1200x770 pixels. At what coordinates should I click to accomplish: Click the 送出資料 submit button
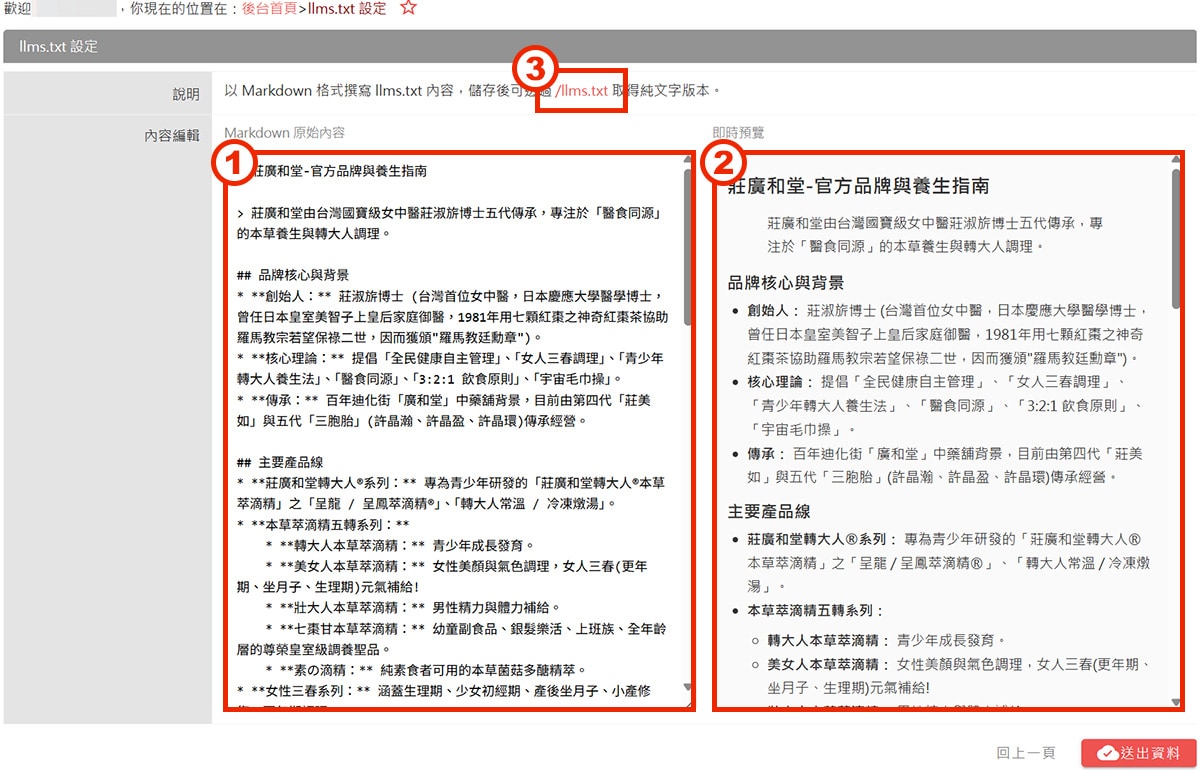tap(1137, 753)
